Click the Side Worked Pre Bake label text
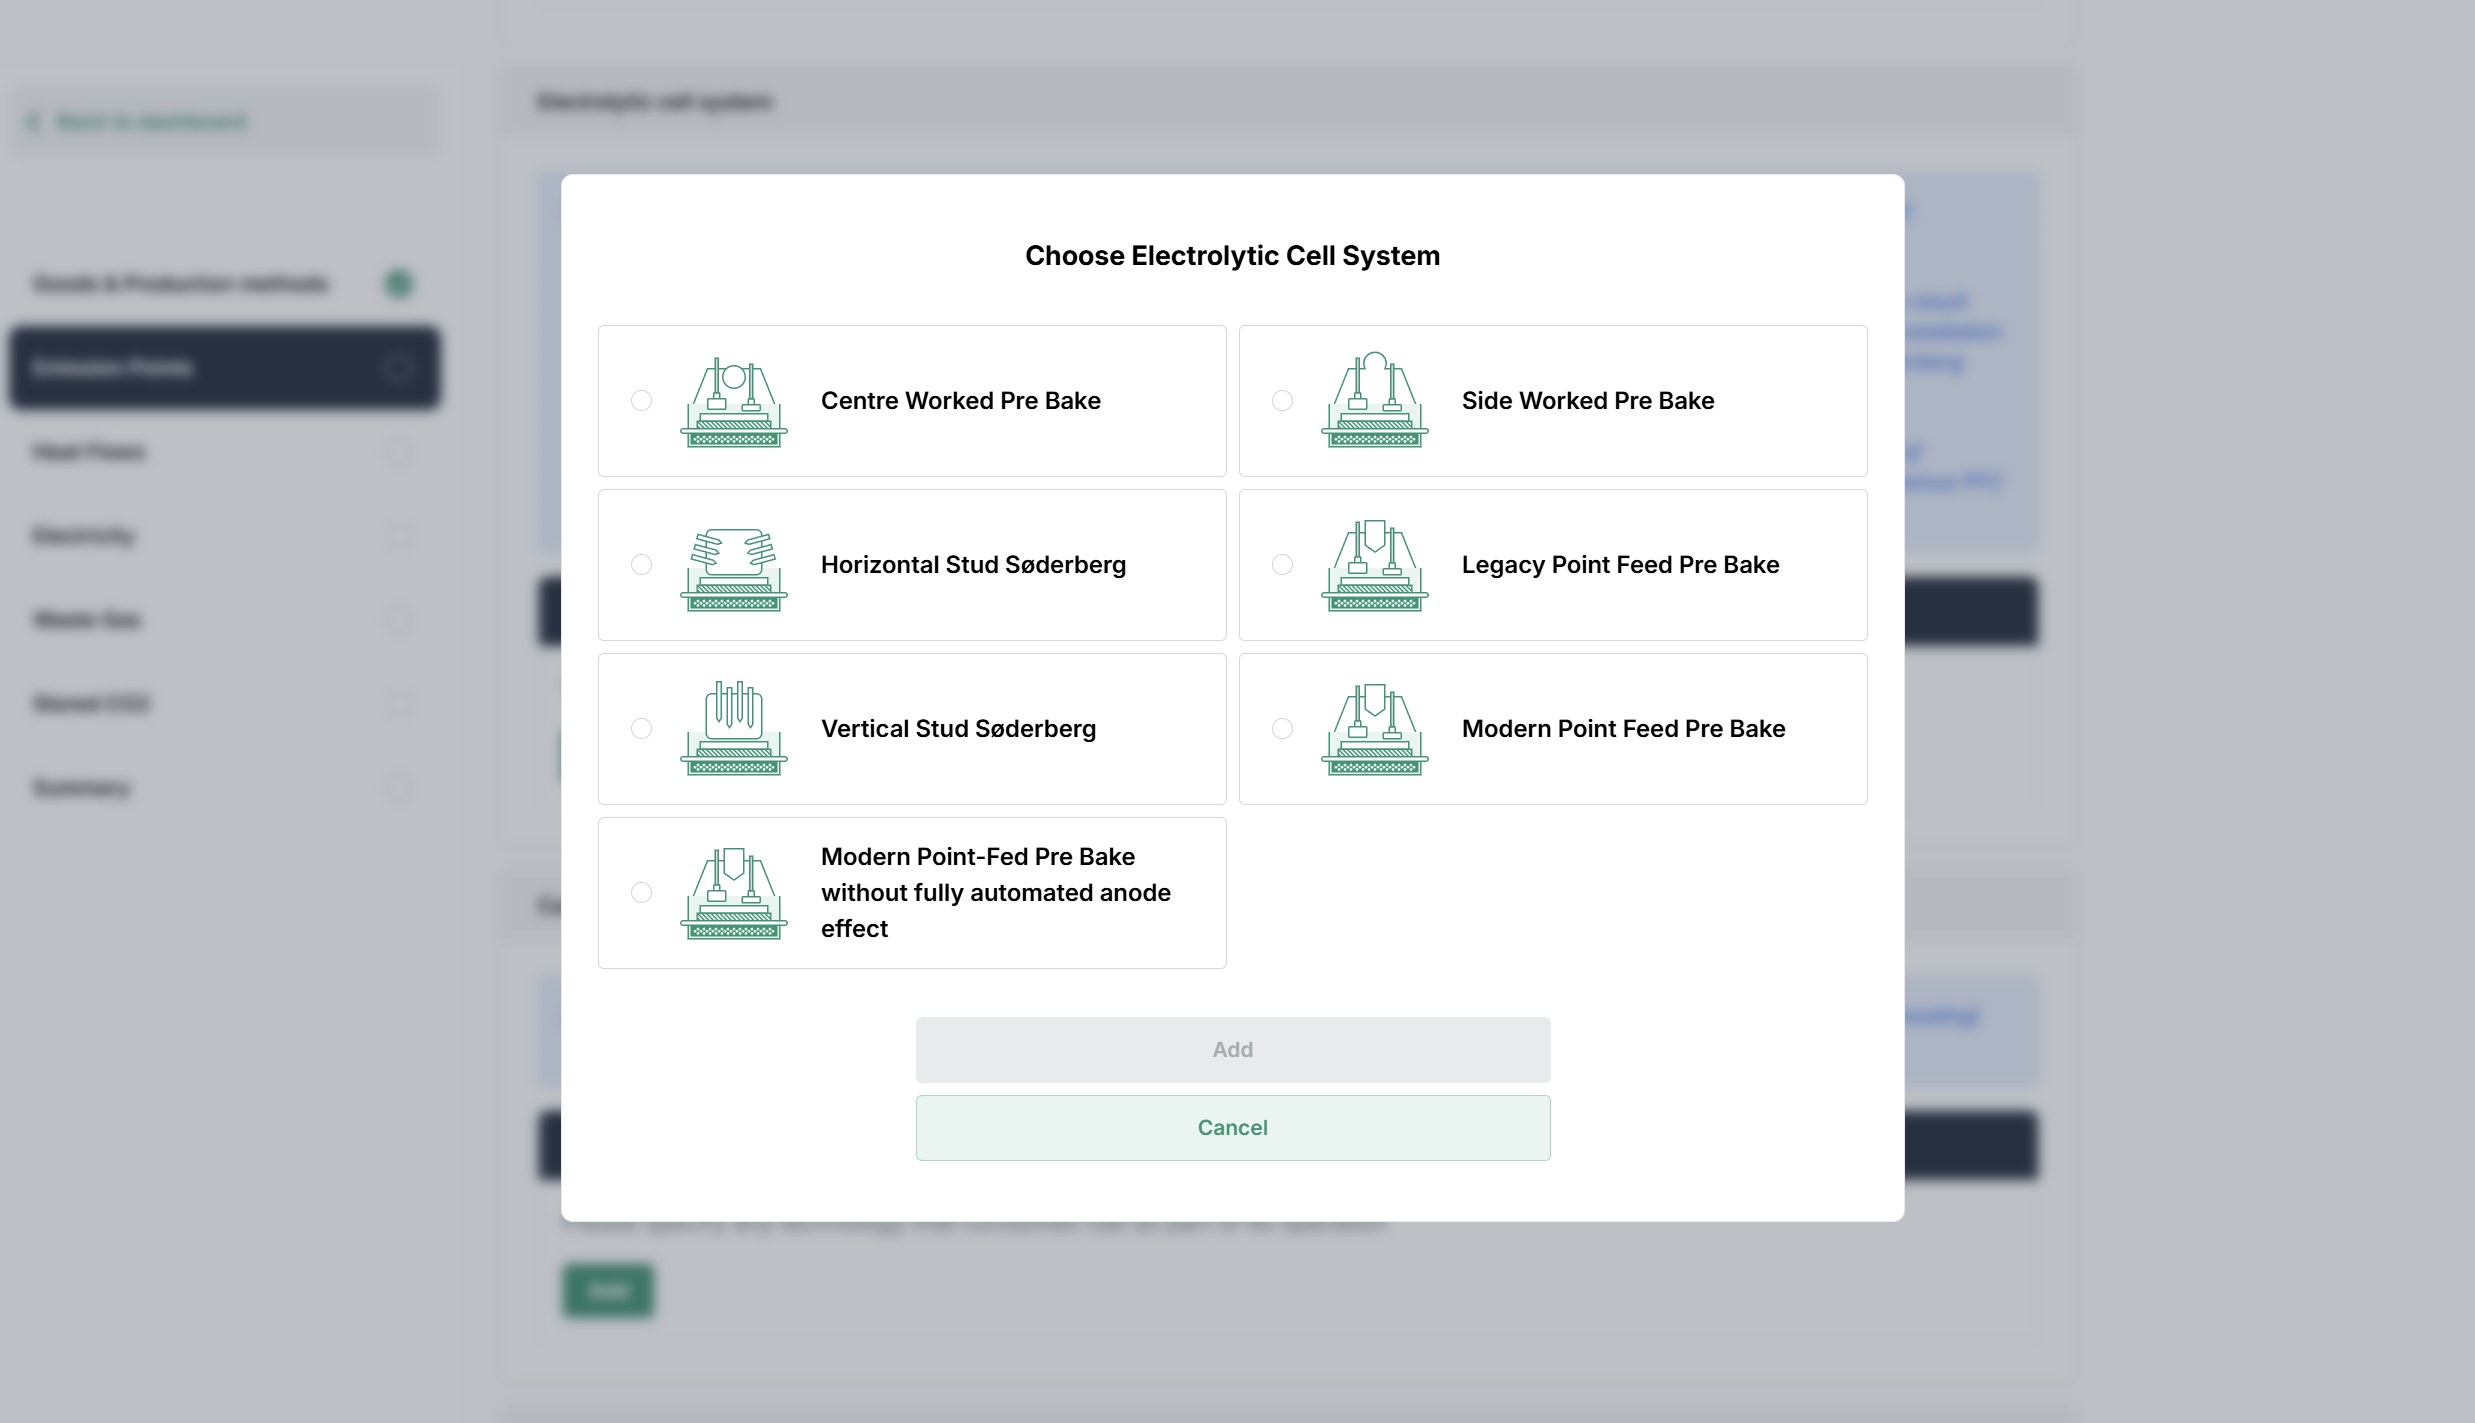Image resolution: width=2475 pixels, height=1423 pixels. (x=1588, y=401)
